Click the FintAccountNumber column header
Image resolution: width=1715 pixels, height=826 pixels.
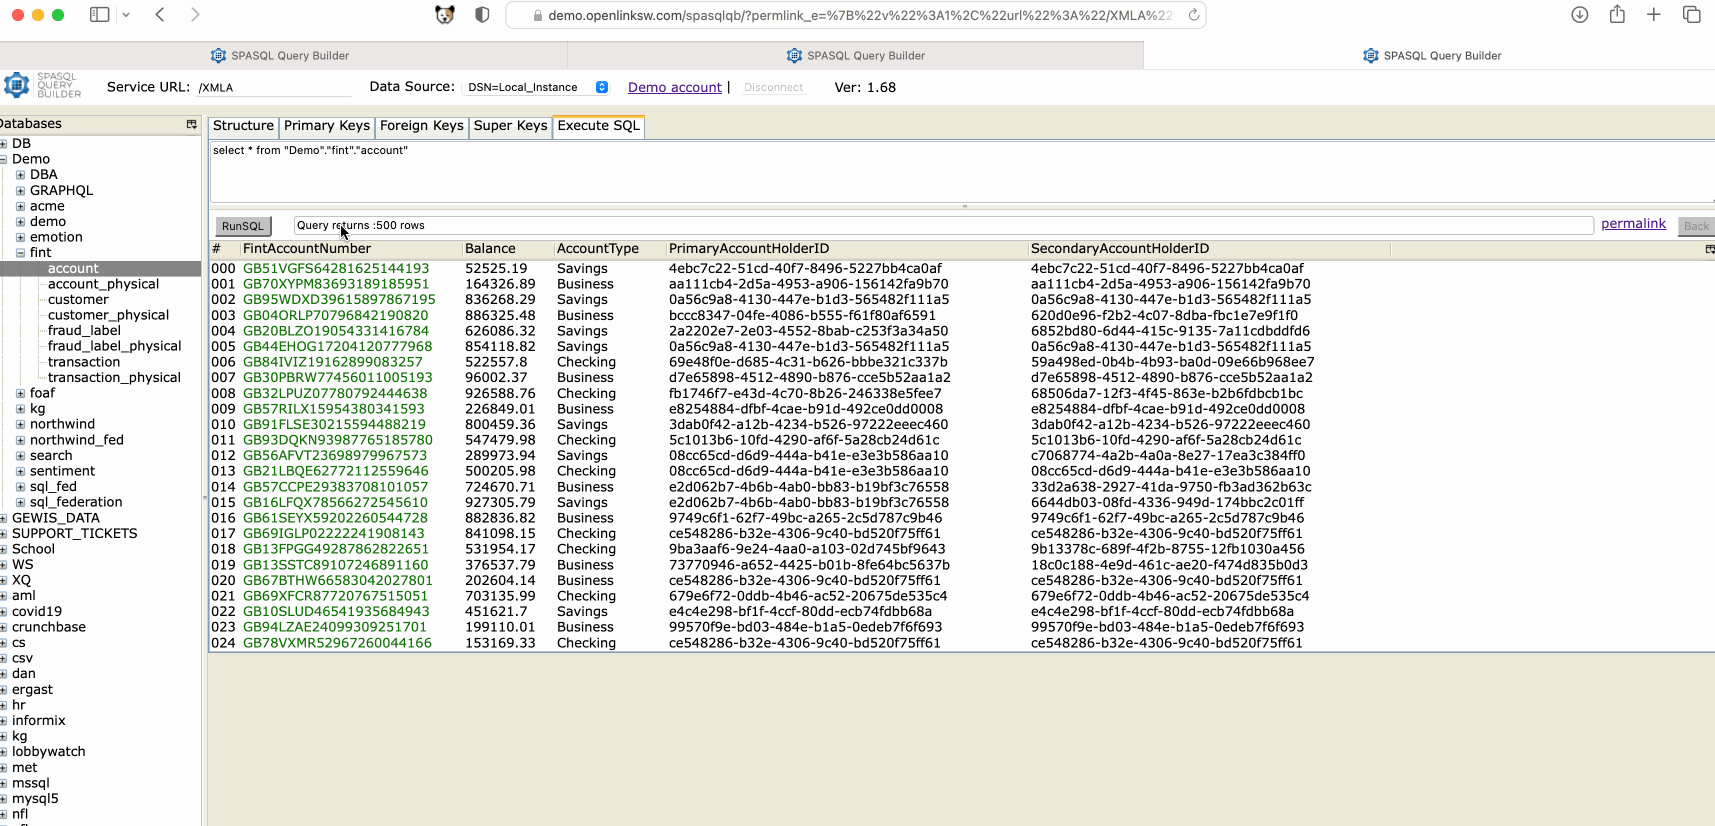click(x=307, y=249)
